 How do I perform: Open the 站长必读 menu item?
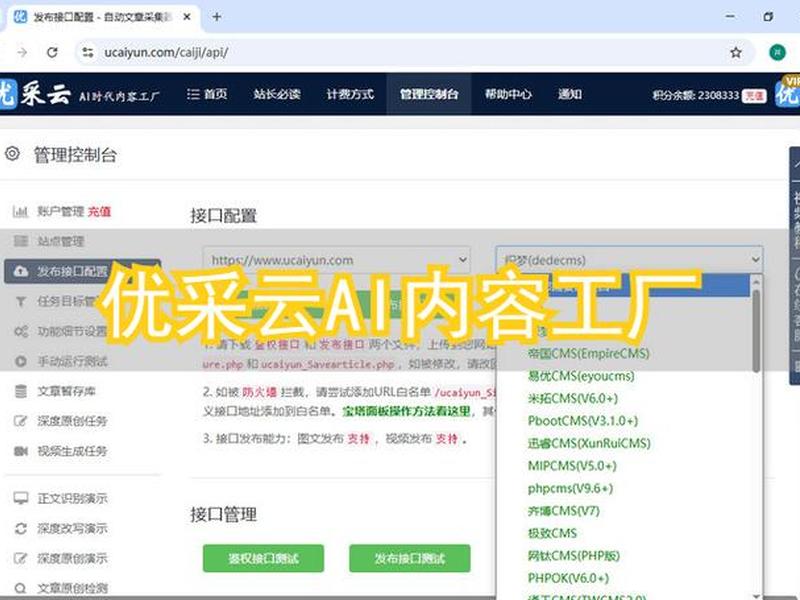[277, 94]
